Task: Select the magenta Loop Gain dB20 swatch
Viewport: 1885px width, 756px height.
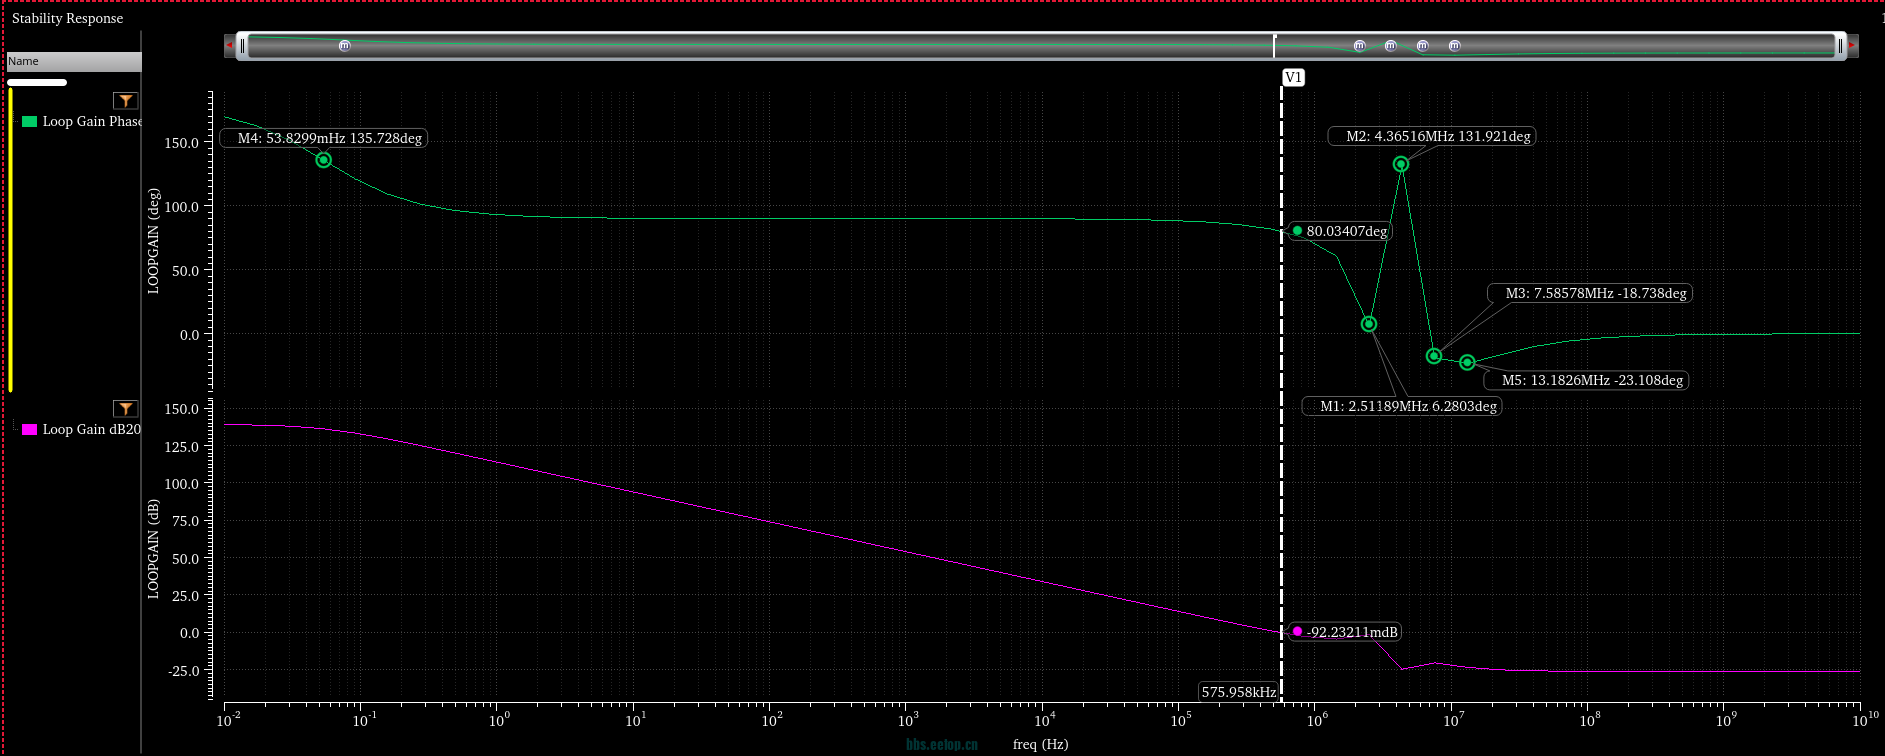Action: click(x=30, y=430)
